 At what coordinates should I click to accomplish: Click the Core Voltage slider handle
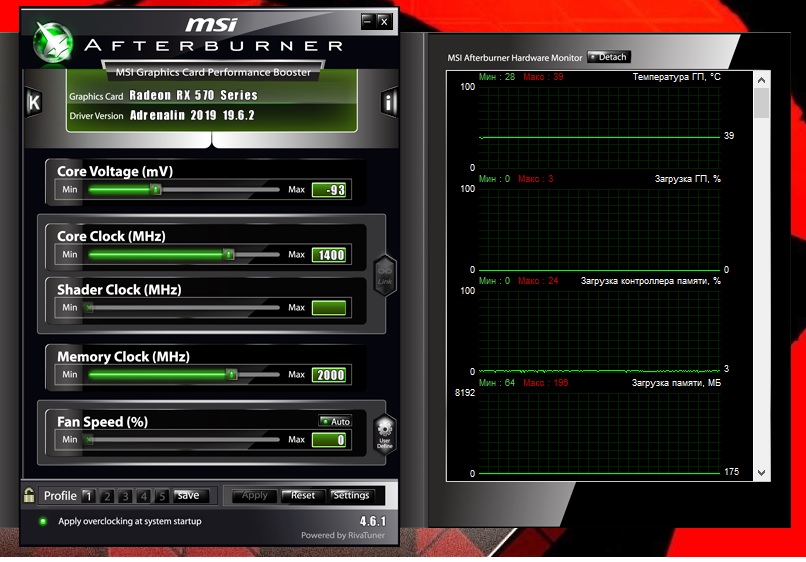coord(156,190)
